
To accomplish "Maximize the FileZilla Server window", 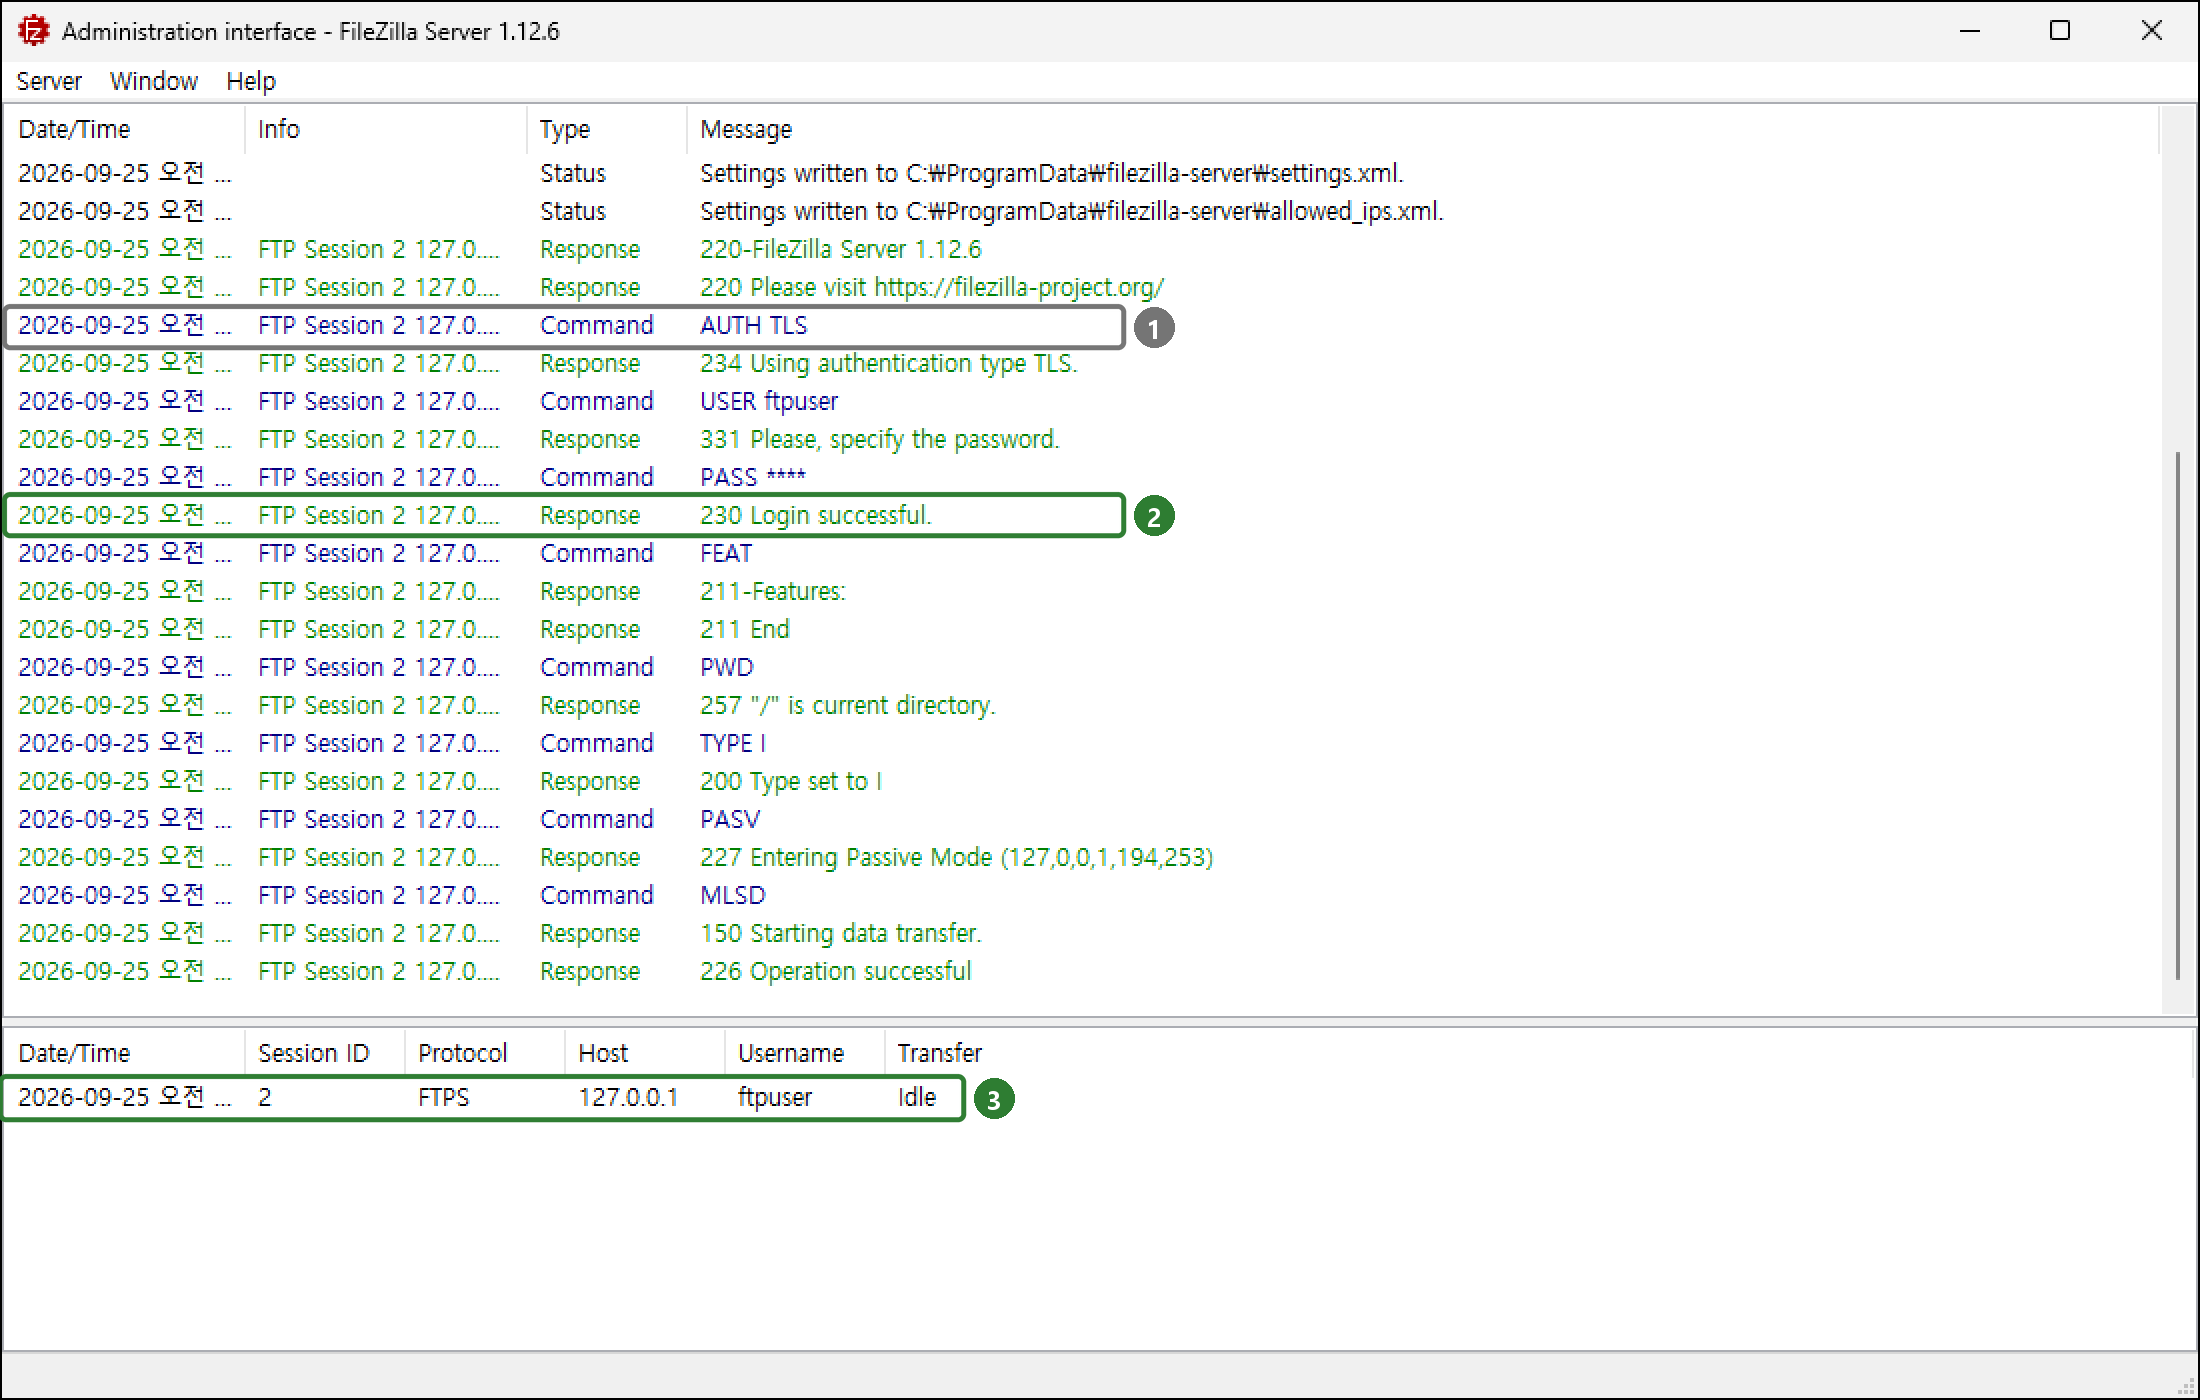I will pyautogui.click(x=2060, y=31).
